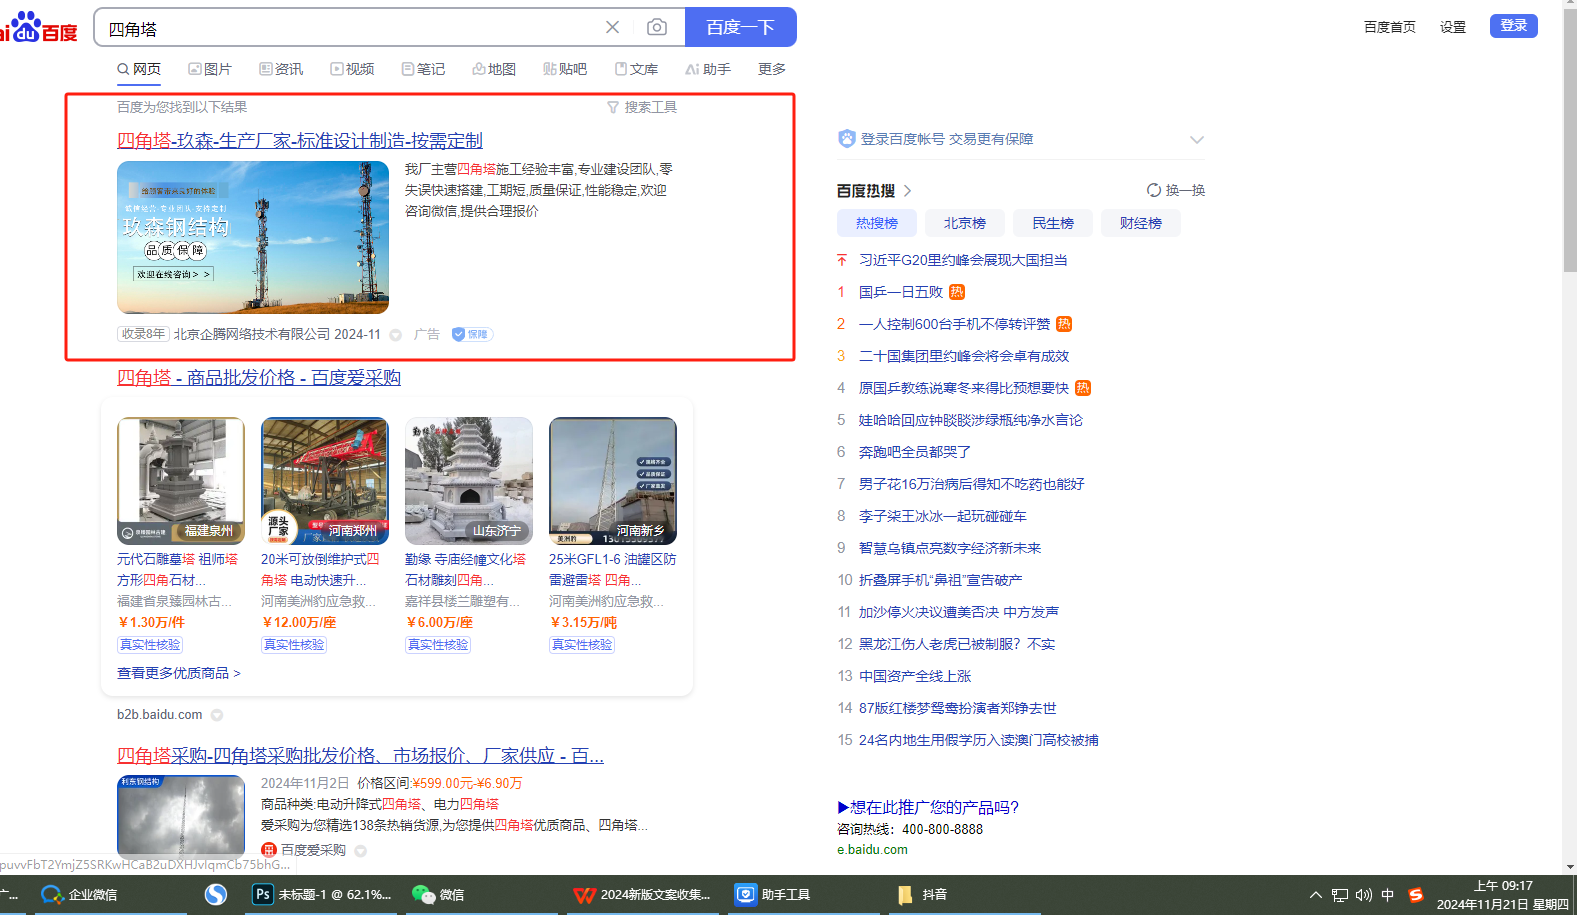Open 勤缘 寺庙经幢文化塔 product link
Viewport: 1577px width, 915px height.
click(465, 569)
